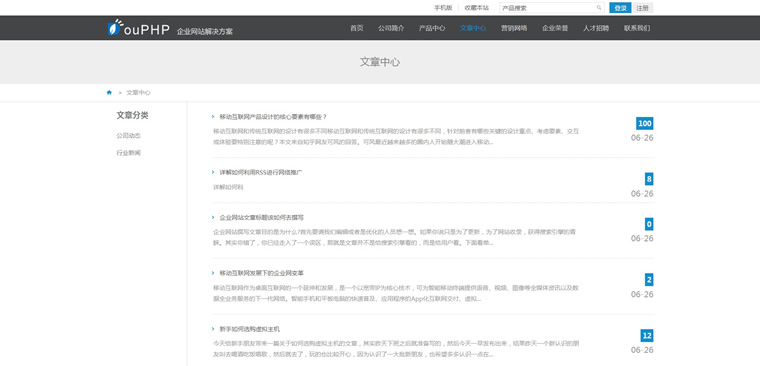
Task: Click the blue badge showing 0
Action: 649,224
